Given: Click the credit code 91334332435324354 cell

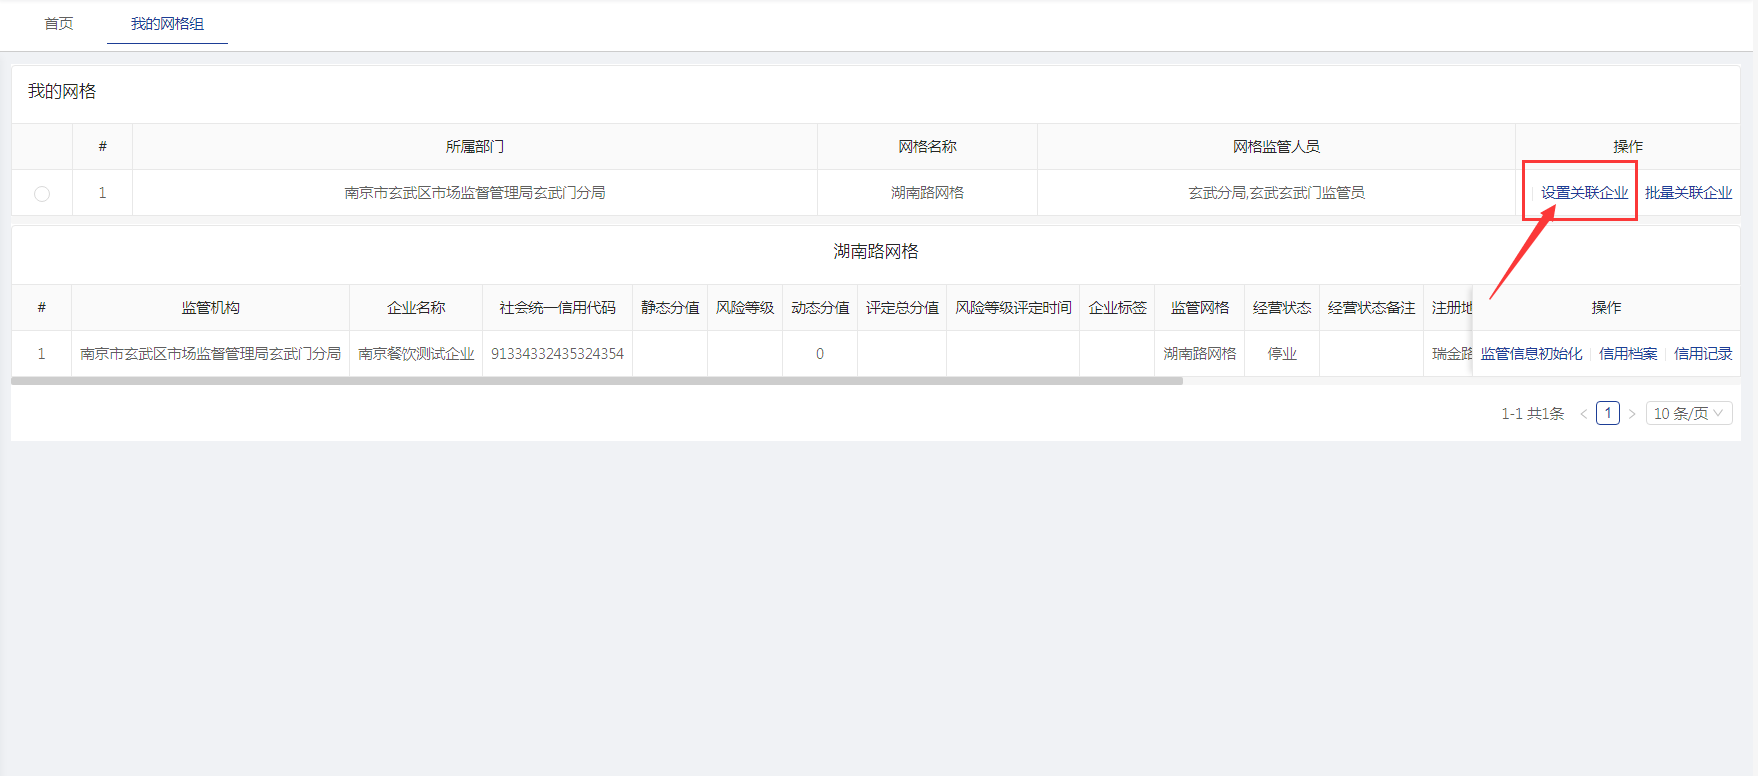Looking at the screenshot, I should pyautogui.click(x=557, y=354).
